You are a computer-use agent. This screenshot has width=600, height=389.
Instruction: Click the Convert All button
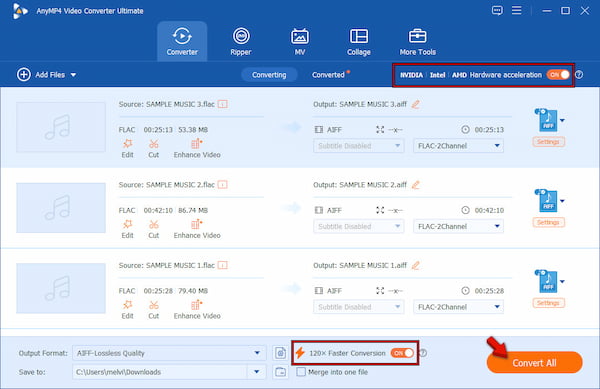[535, 363]
